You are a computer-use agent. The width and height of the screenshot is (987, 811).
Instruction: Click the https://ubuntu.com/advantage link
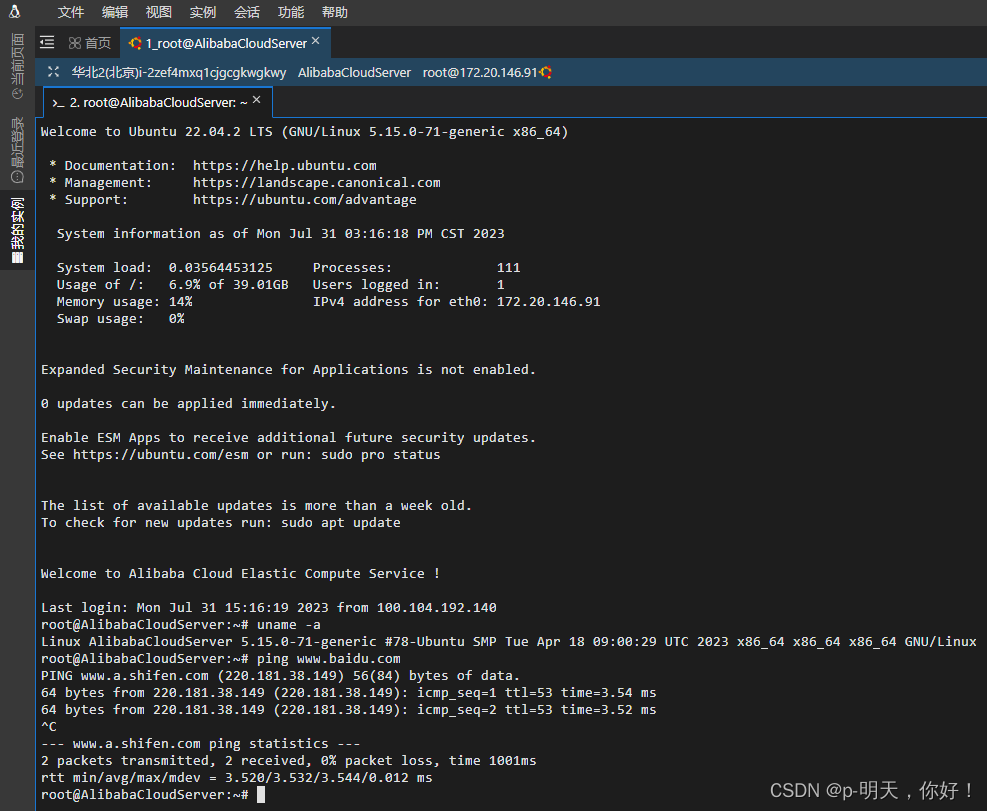(305, 200)
